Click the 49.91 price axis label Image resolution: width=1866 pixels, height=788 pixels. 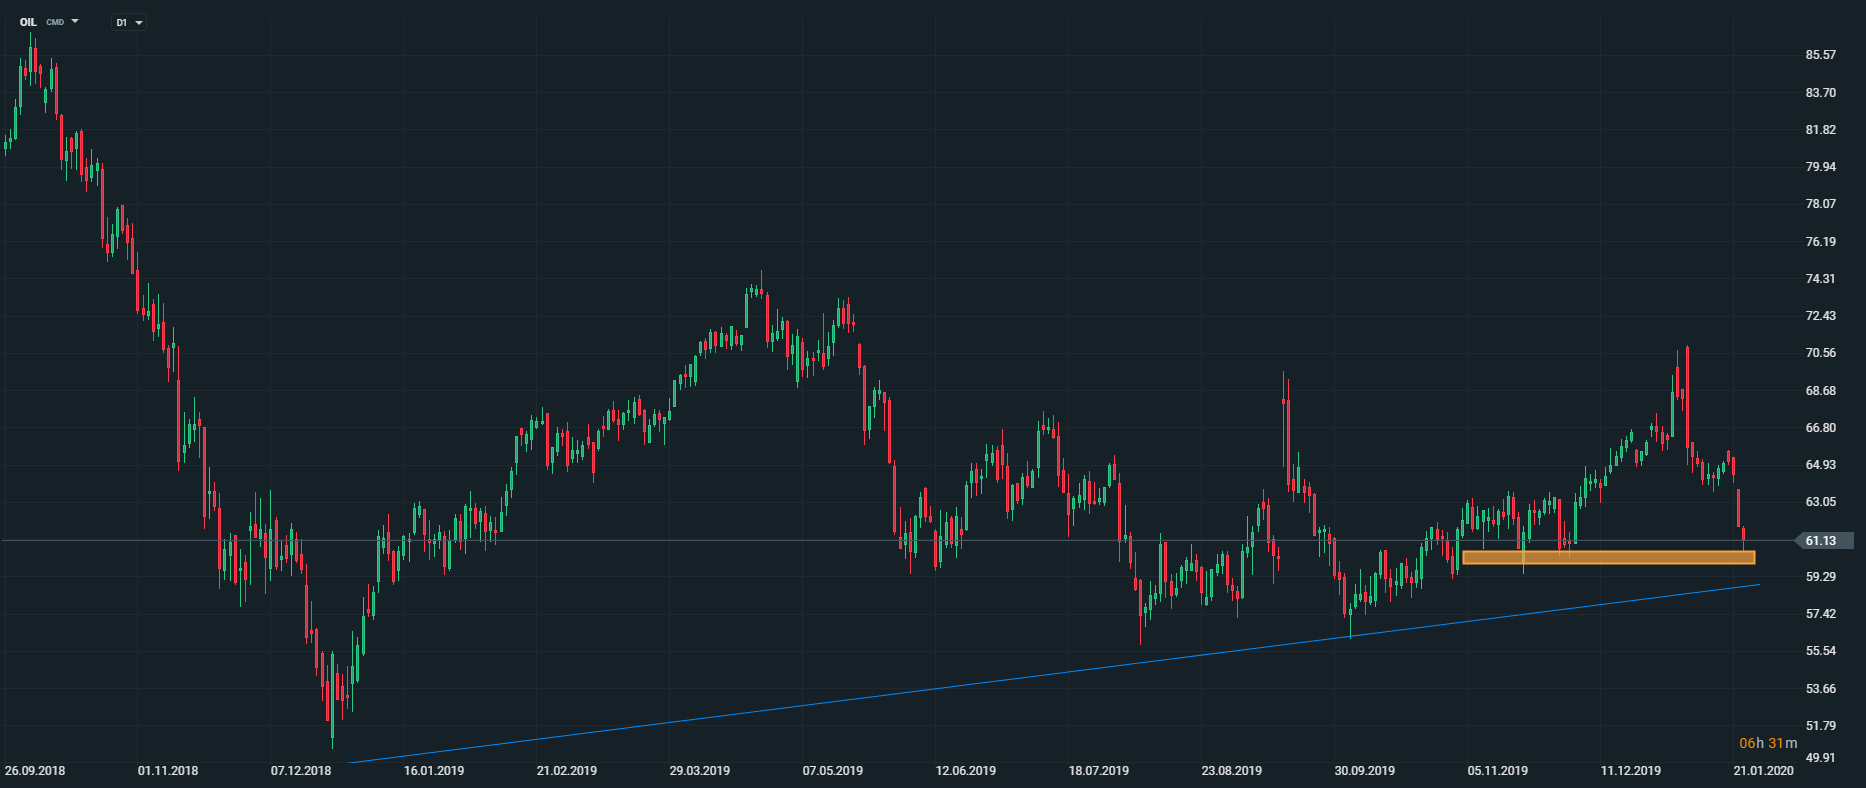(x=1820, y=757)
